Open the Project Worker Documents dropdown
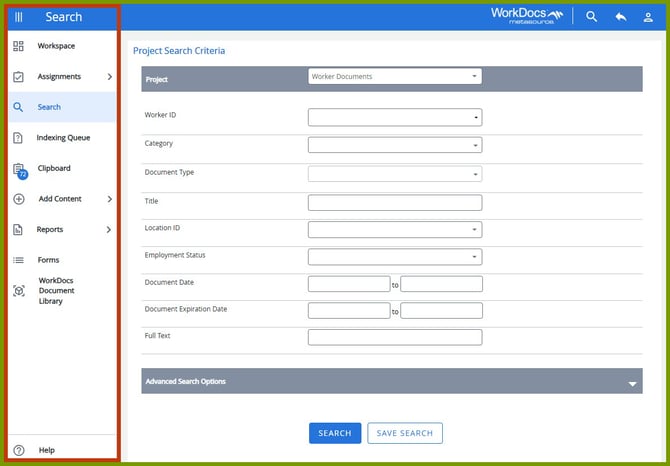 [x=395, y=76]
